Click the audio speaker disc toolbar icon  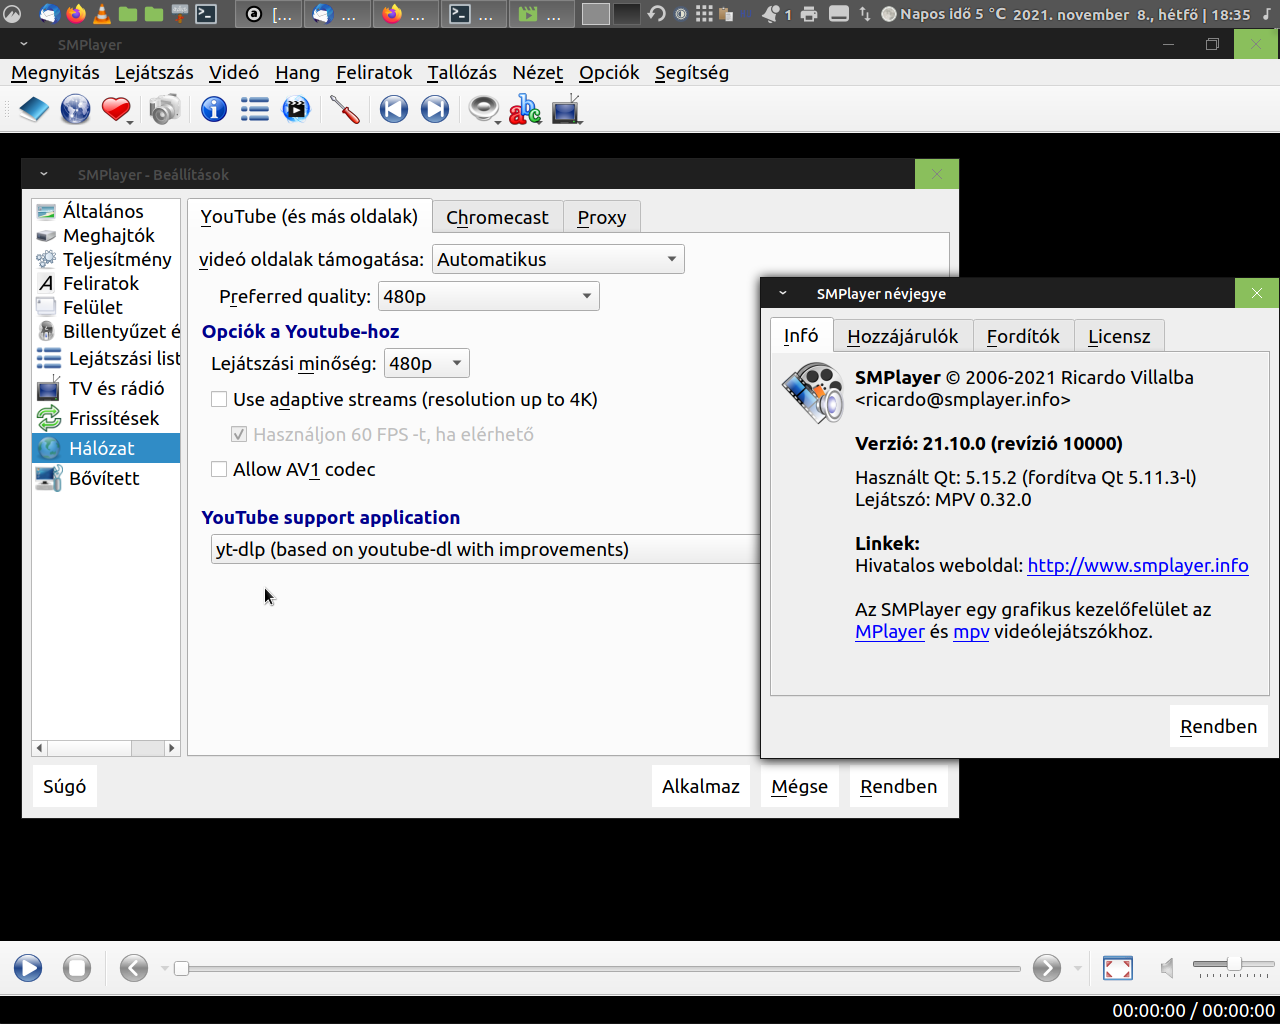484,109
